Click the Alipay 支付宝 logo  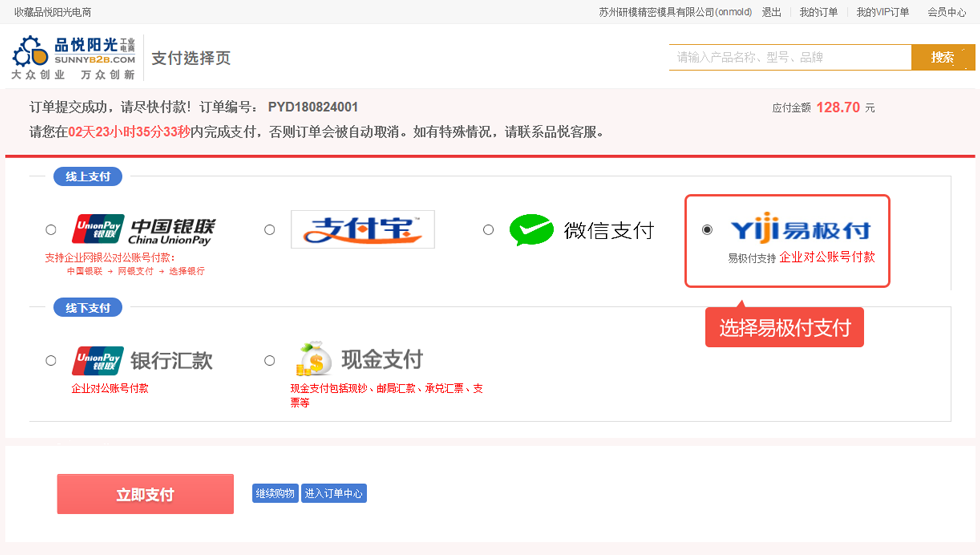click(362, 229)
